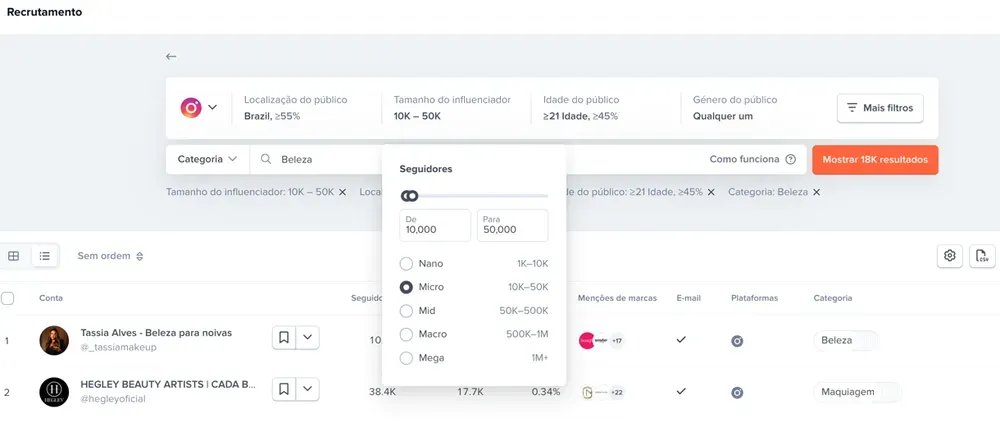Open table settings gear icon
The image size is (1000, 423).
[x=950, y=256]
